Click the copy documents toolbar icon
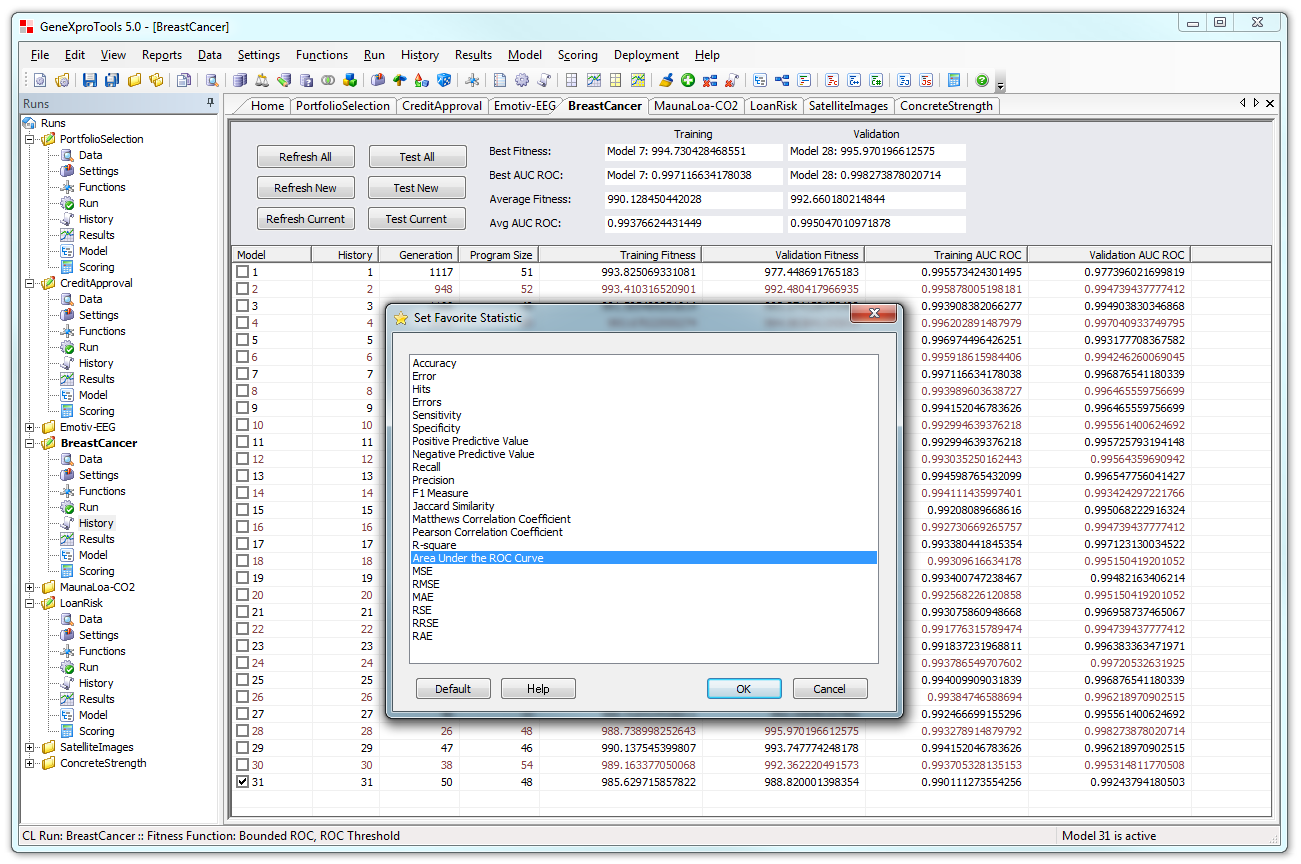Screen dimensions: 1301x864 pos(183,80)
